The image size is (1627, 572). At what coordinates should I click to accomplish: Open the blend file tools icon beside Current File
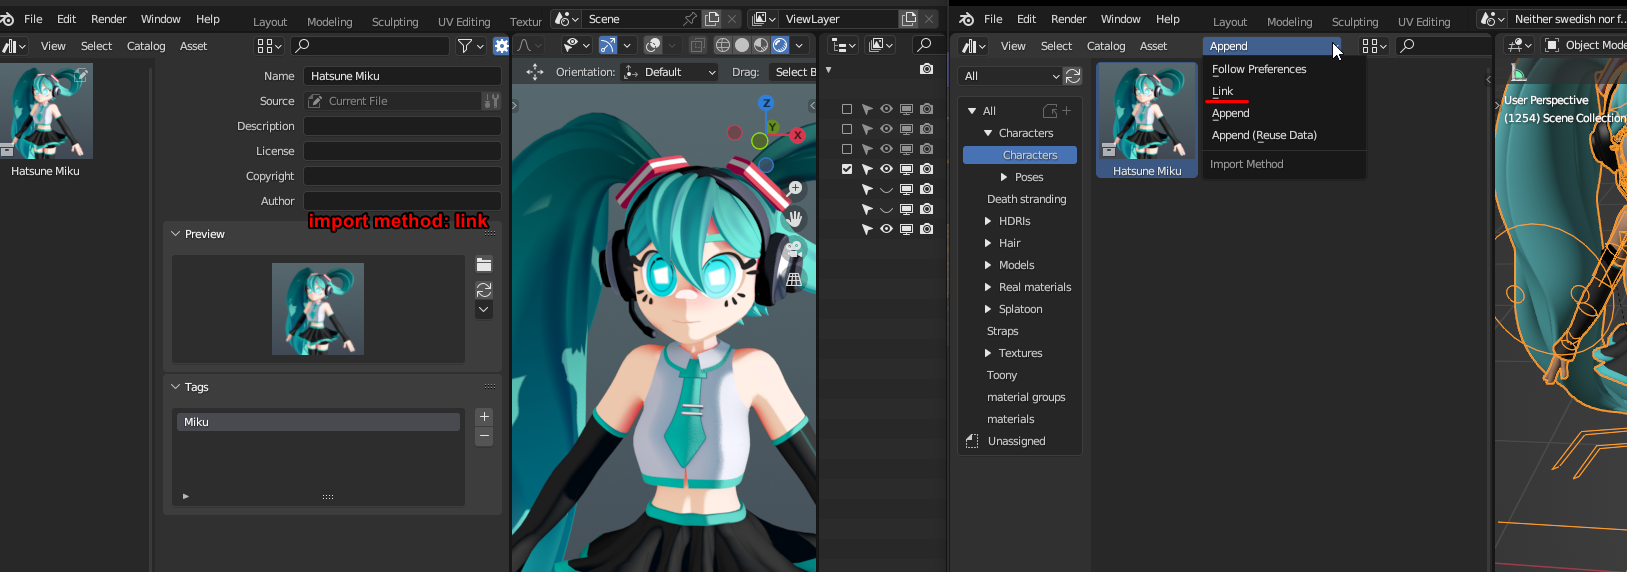click(491, 101)
